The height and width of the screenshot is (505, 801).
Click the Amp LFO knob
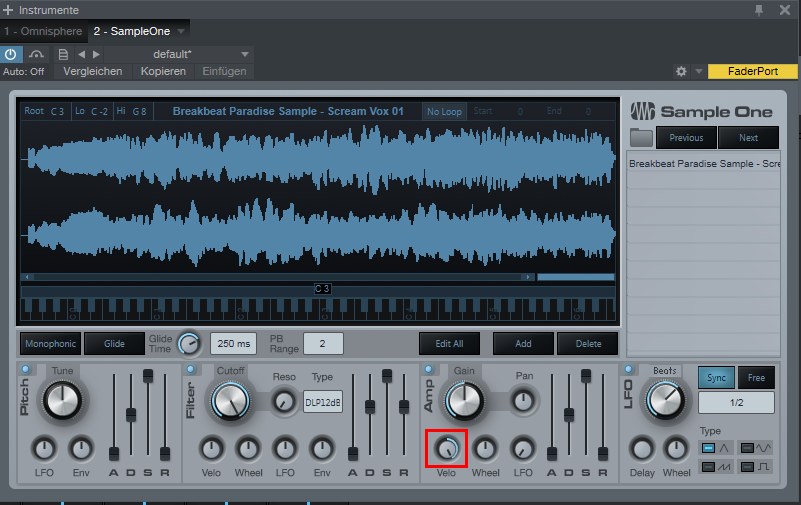point(523,449)
